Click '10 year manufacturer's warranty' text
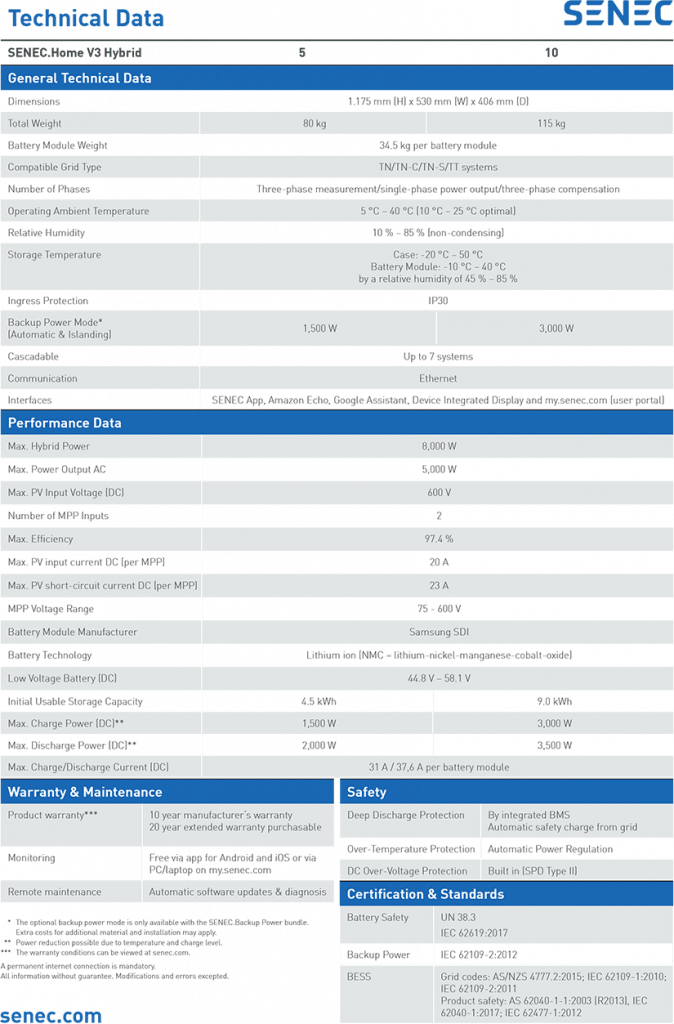674x1024 pixels. tap(221, 815)
